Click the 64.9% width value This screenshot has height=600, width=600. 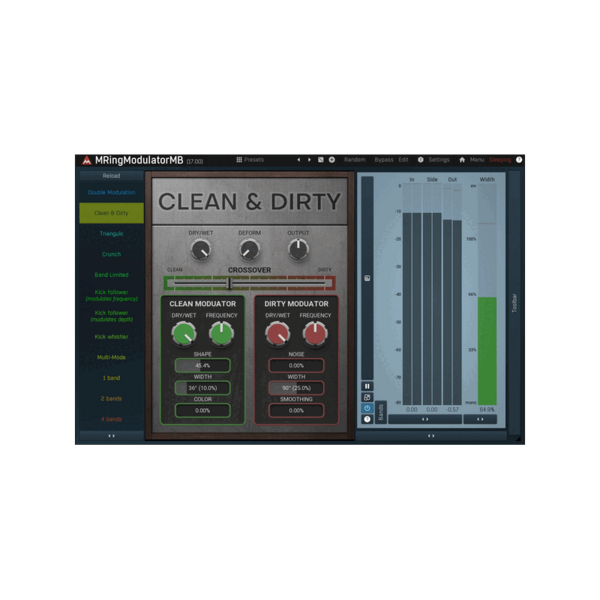487,409
